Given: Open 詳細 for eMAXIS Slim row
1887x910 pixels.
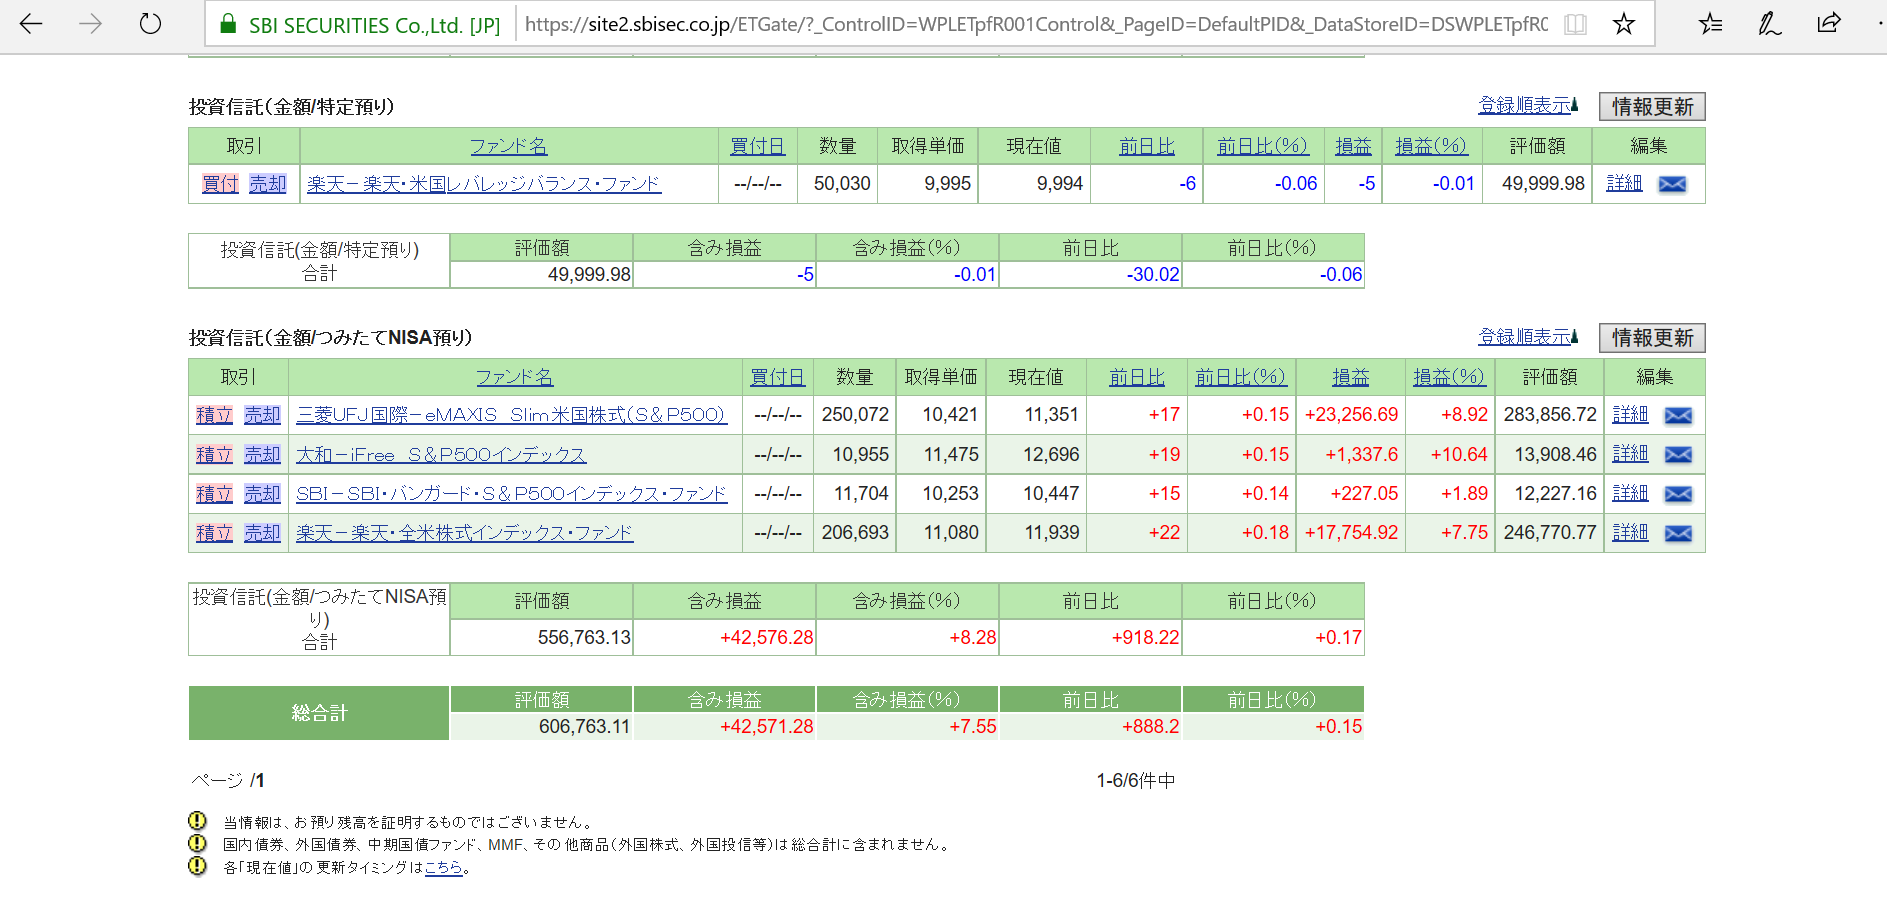Looking at the screenshot, I should (1630, 414).
